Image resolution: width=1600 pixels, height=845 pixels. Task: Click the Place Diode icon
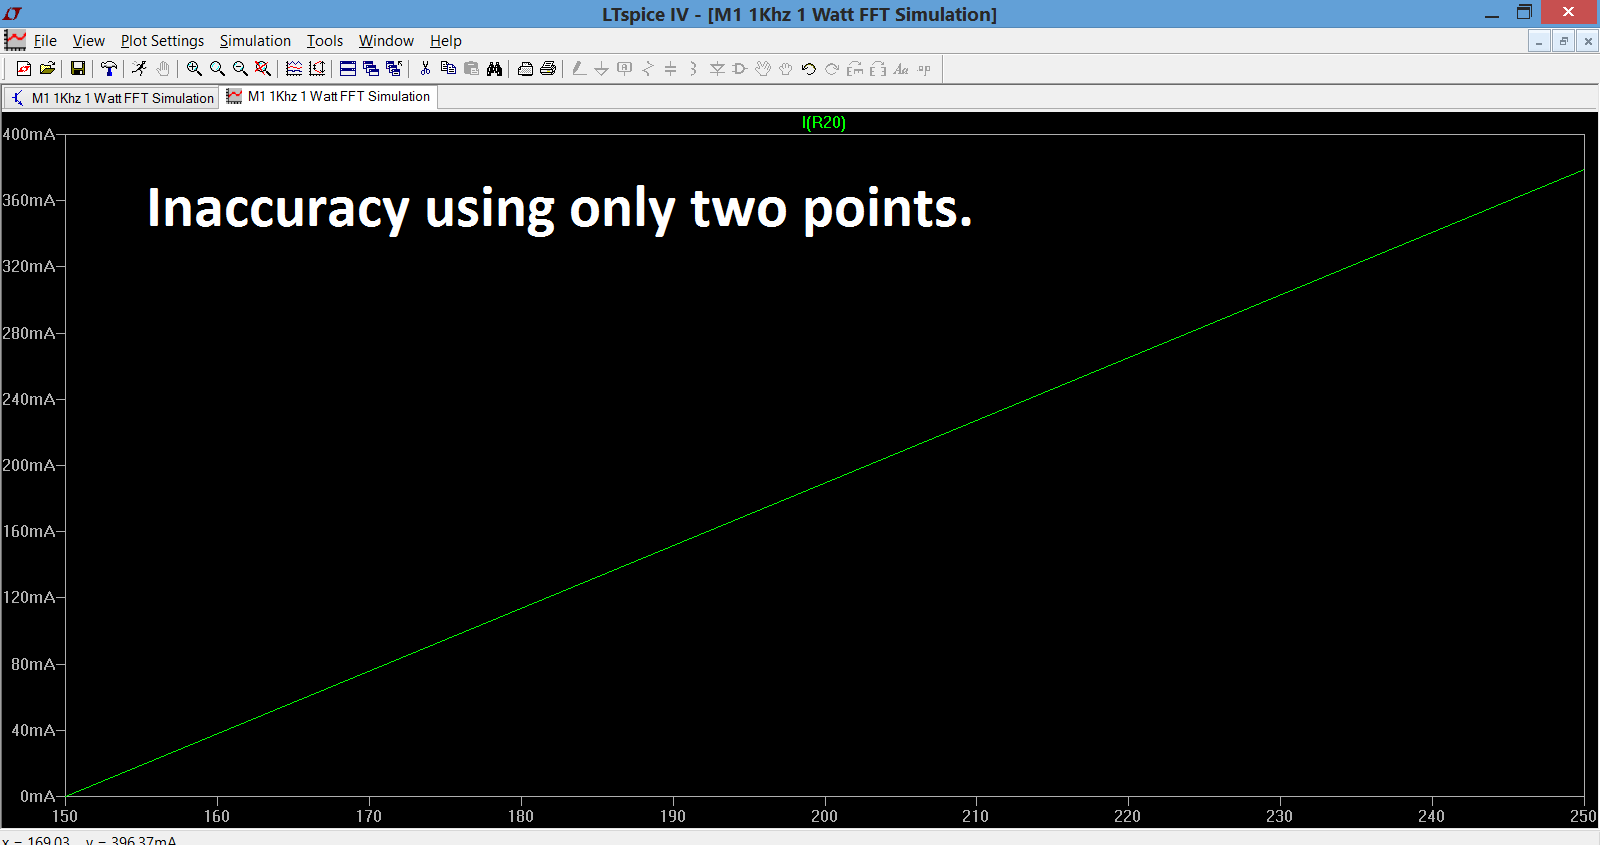pos(717,68)
